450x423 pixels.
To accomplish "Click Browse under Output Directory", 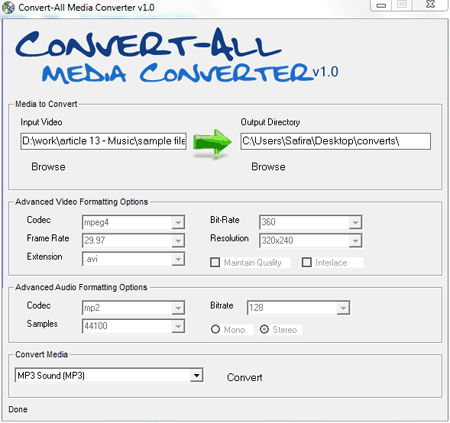I will tap(268, 167).
